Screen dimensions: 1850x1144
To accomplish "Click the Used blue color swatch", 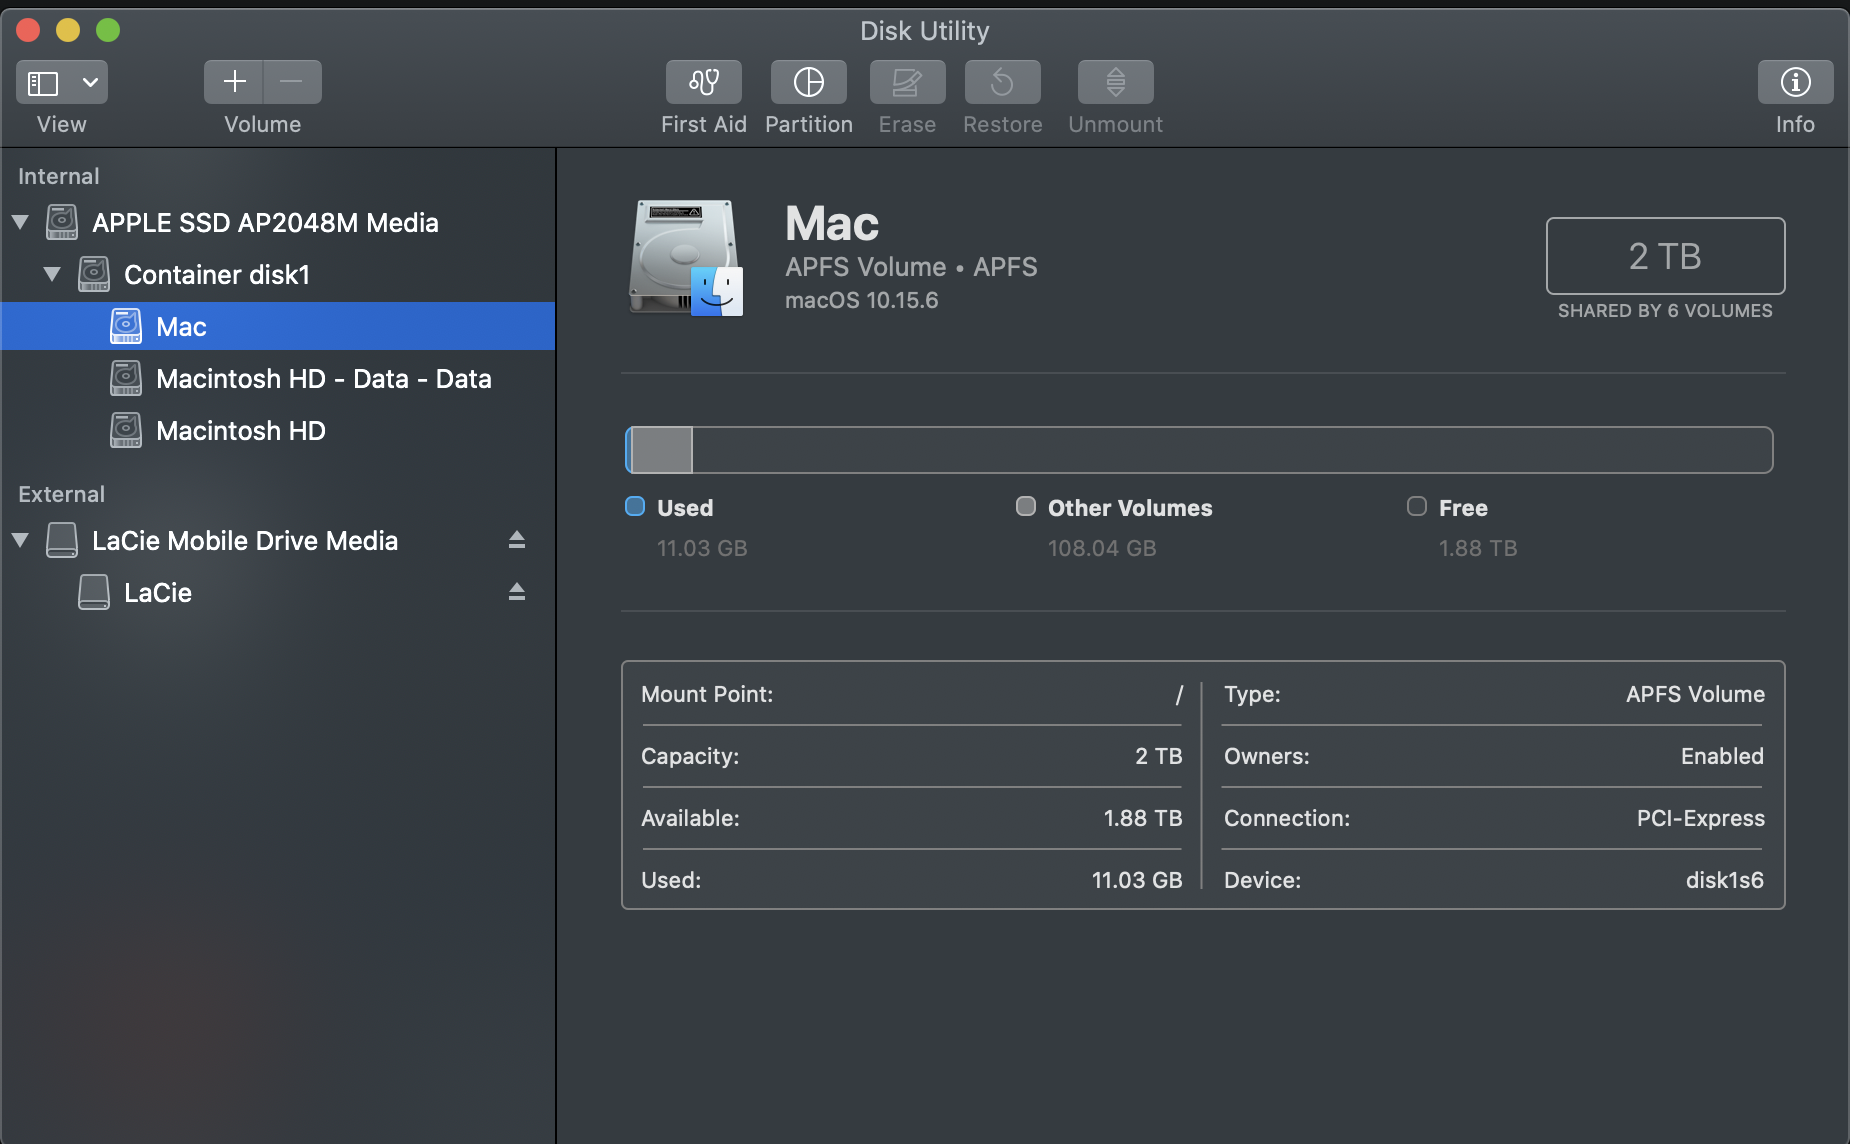I will 635,506.
